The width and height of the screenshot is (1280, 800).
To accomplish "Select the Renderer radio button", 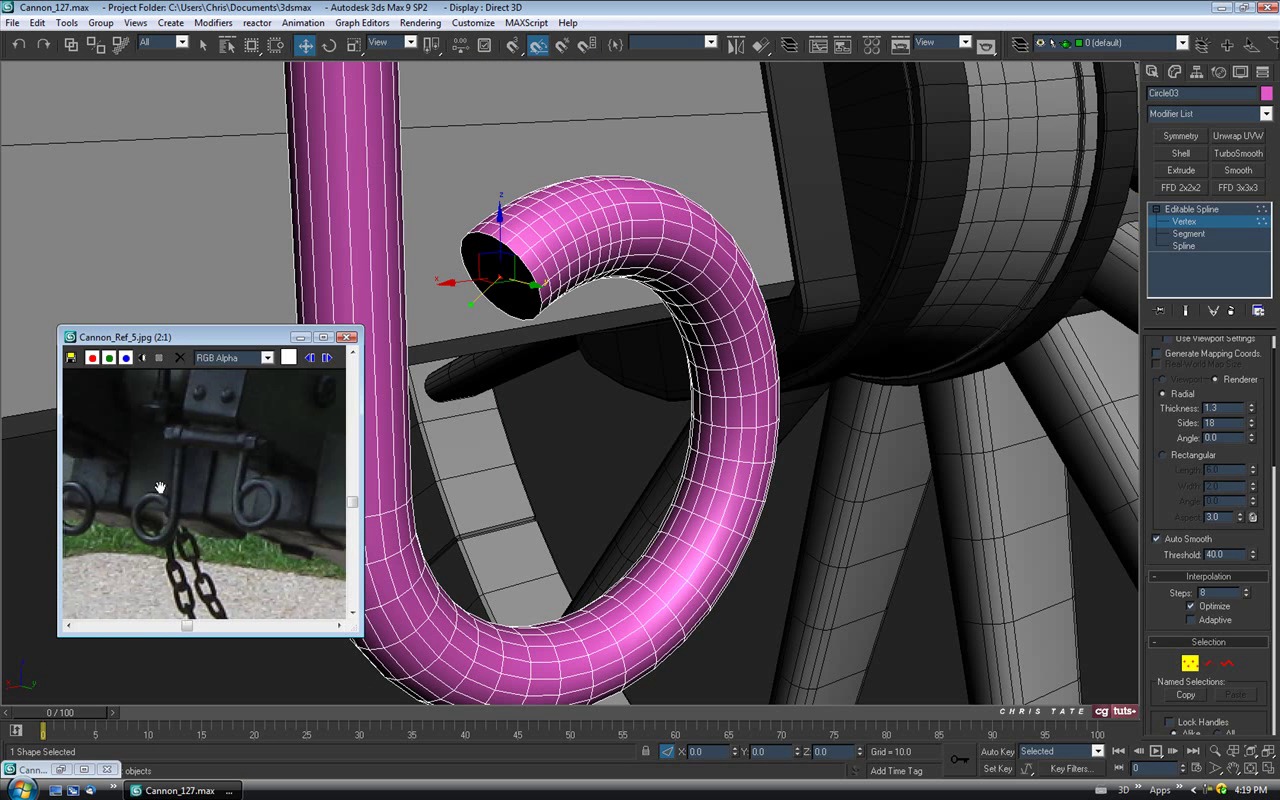I will (x=1215, y=379).
